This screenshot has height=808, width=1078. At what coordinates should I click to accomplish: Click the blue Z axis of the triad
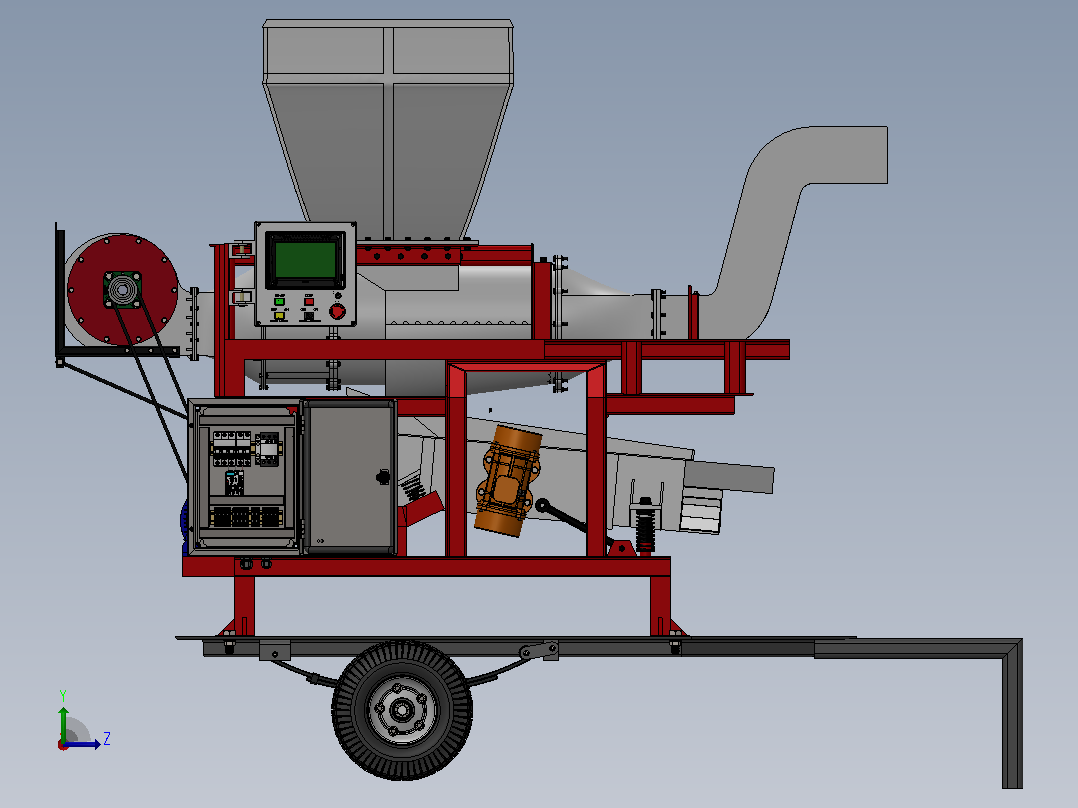click(x=83, y=744)
